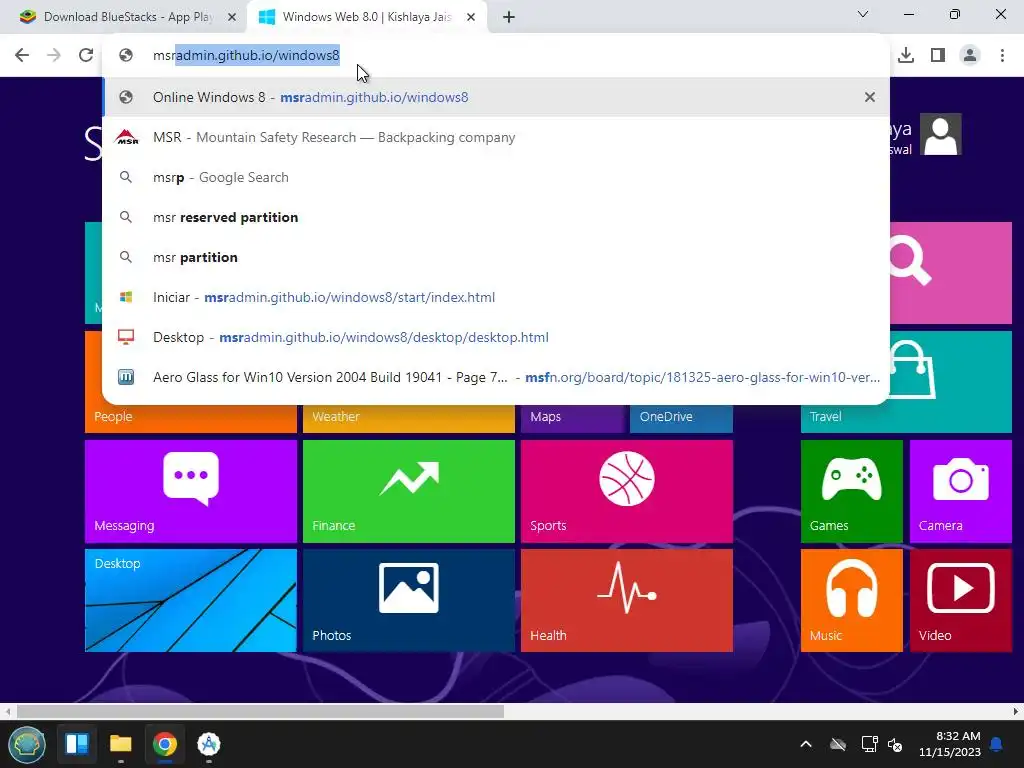1024x768 pixels.
Task: Open the Finance tile
Action: click(x=409, y=491)
